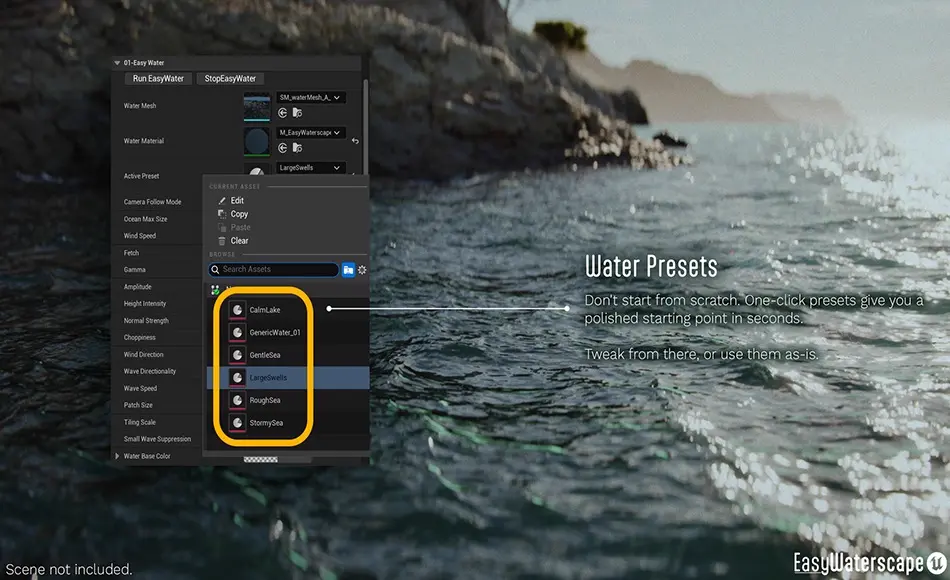
Task: Click the Wind Speed label
Action: [x=139, y=236]
